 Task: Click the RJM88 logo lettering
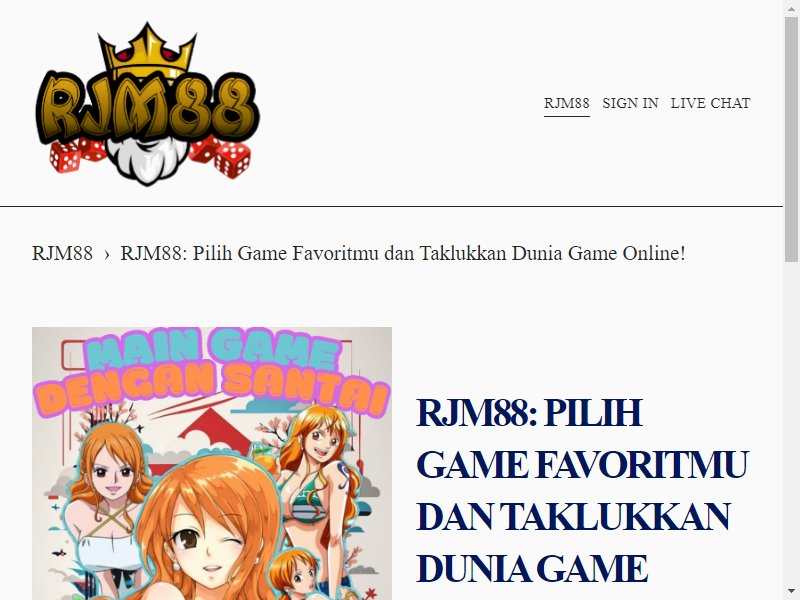148,106
